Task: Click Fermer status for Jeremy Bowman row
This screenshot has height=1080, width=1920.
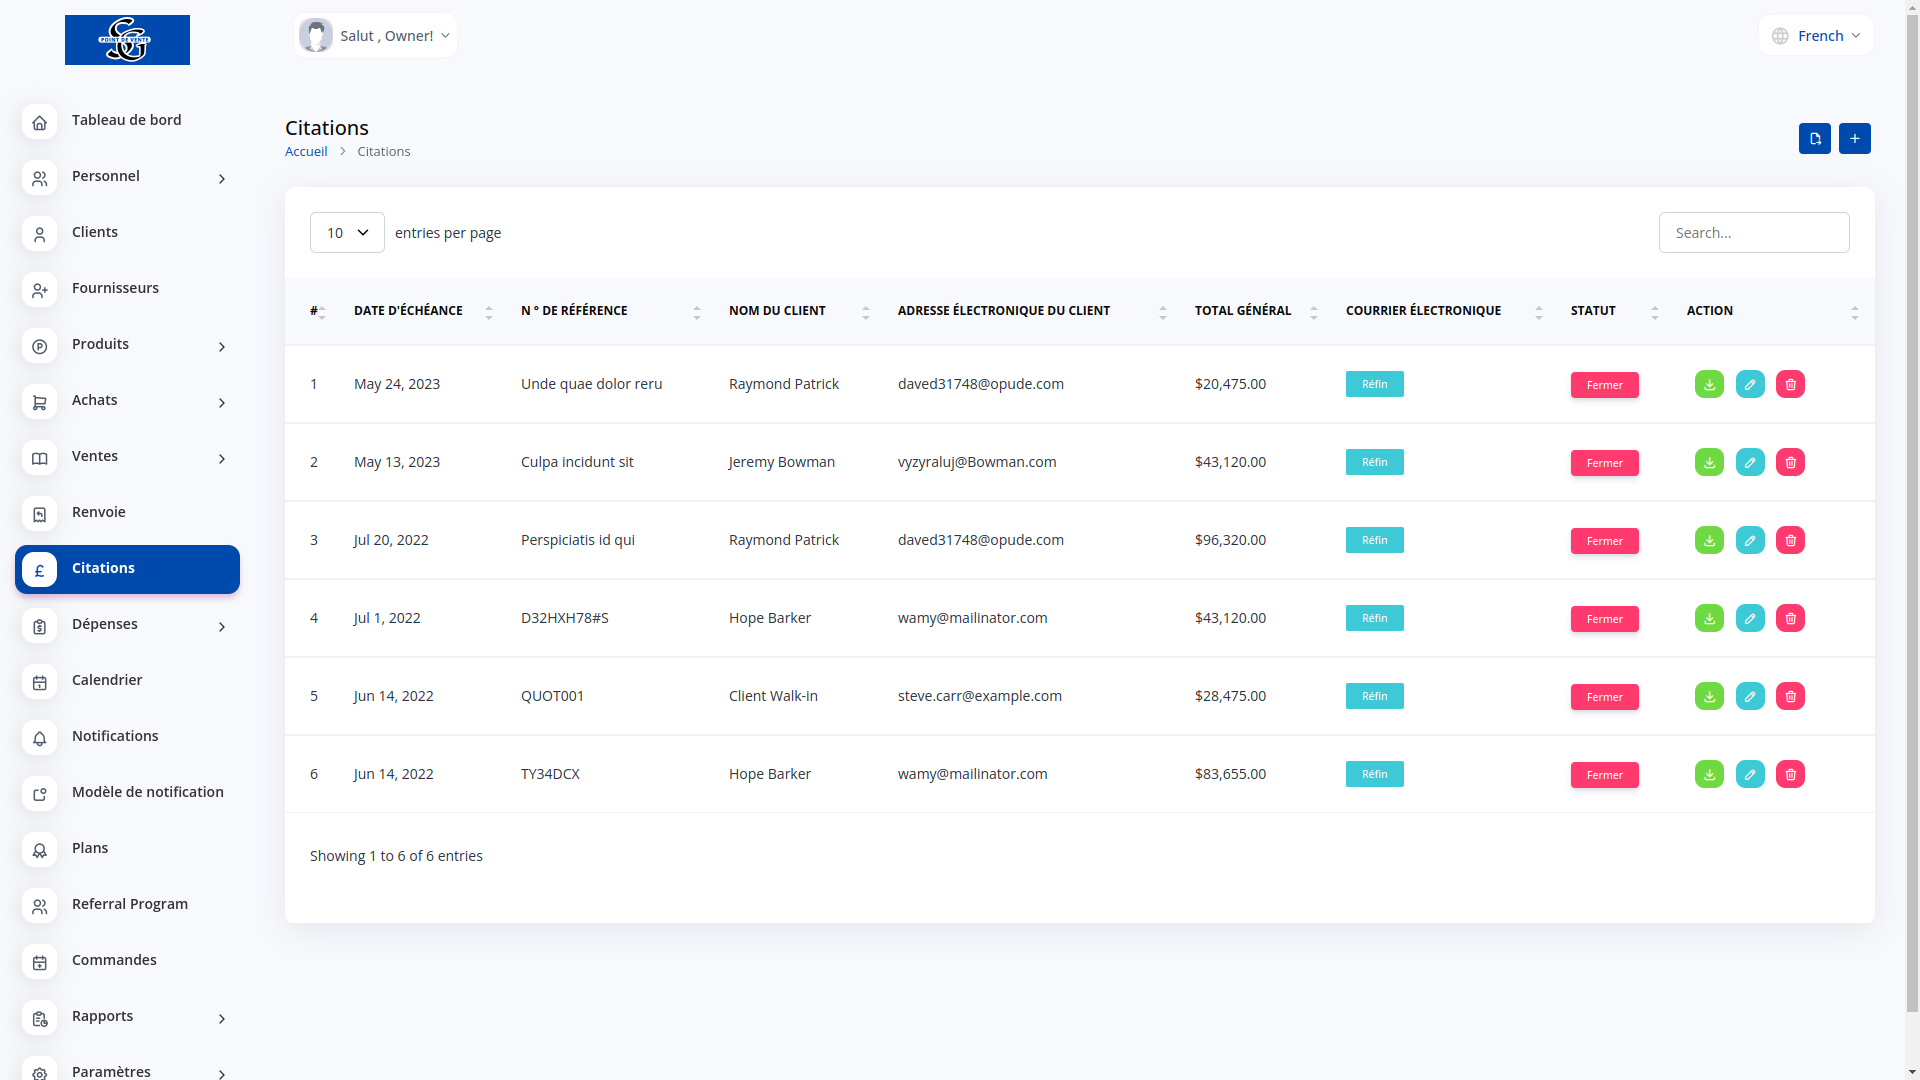Action: pyautogui.click(x=1604, y=463)
